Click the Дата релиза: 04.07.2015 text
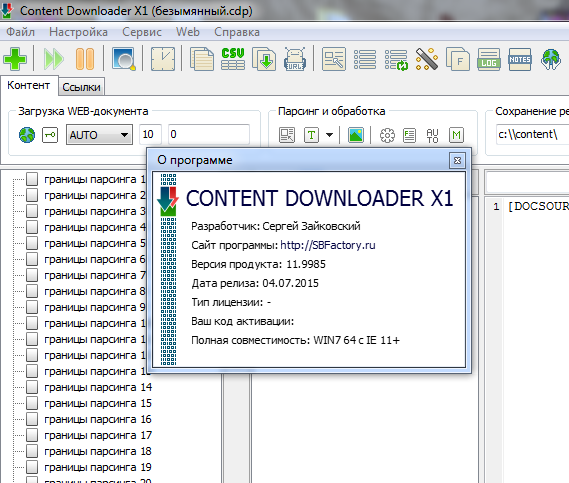Viewport: 569px width, 483px height. click(255, 283)
